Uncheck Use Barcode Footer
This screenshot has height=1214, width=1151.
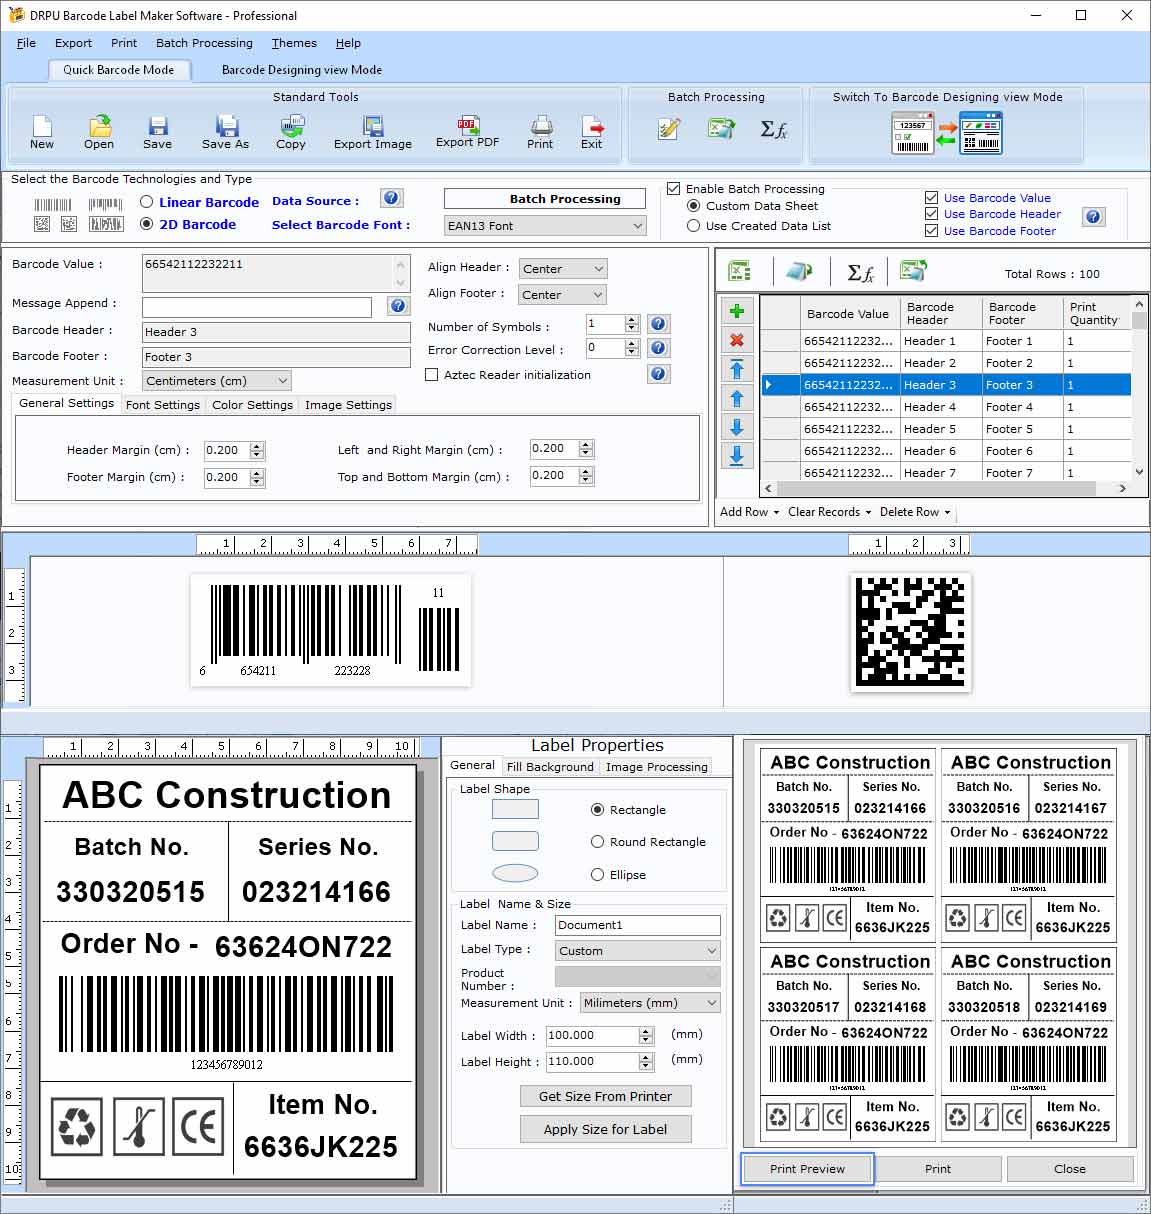[x=932, y=231]
